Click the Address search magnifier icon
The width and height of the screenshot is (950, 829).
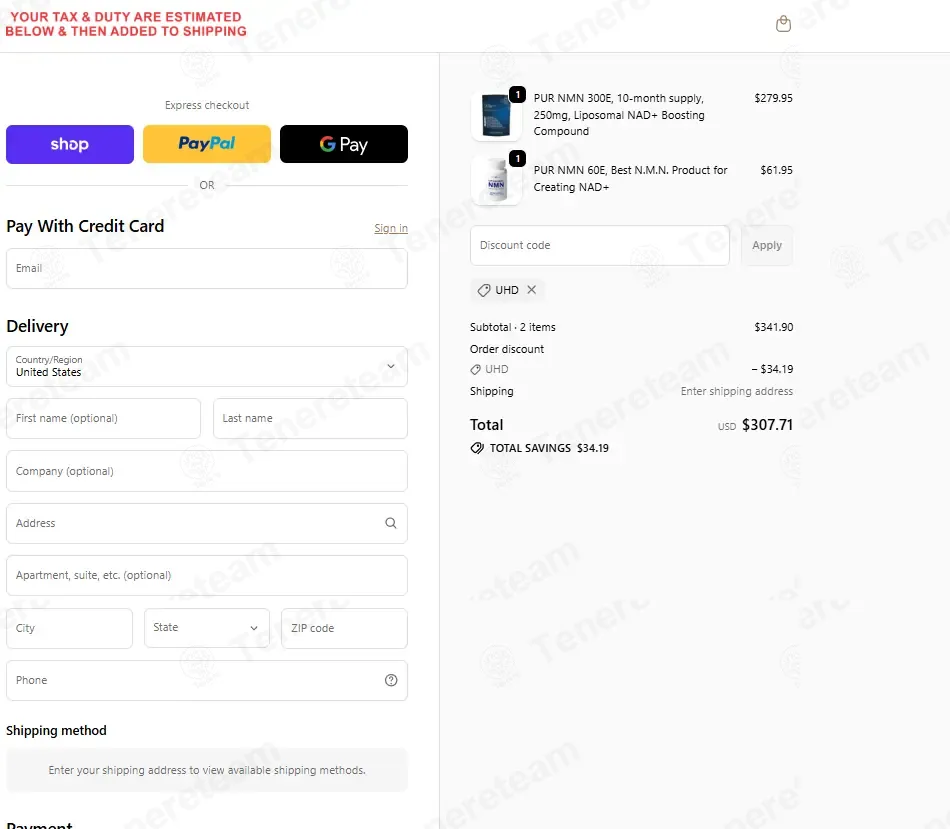[x=391, y=523]
